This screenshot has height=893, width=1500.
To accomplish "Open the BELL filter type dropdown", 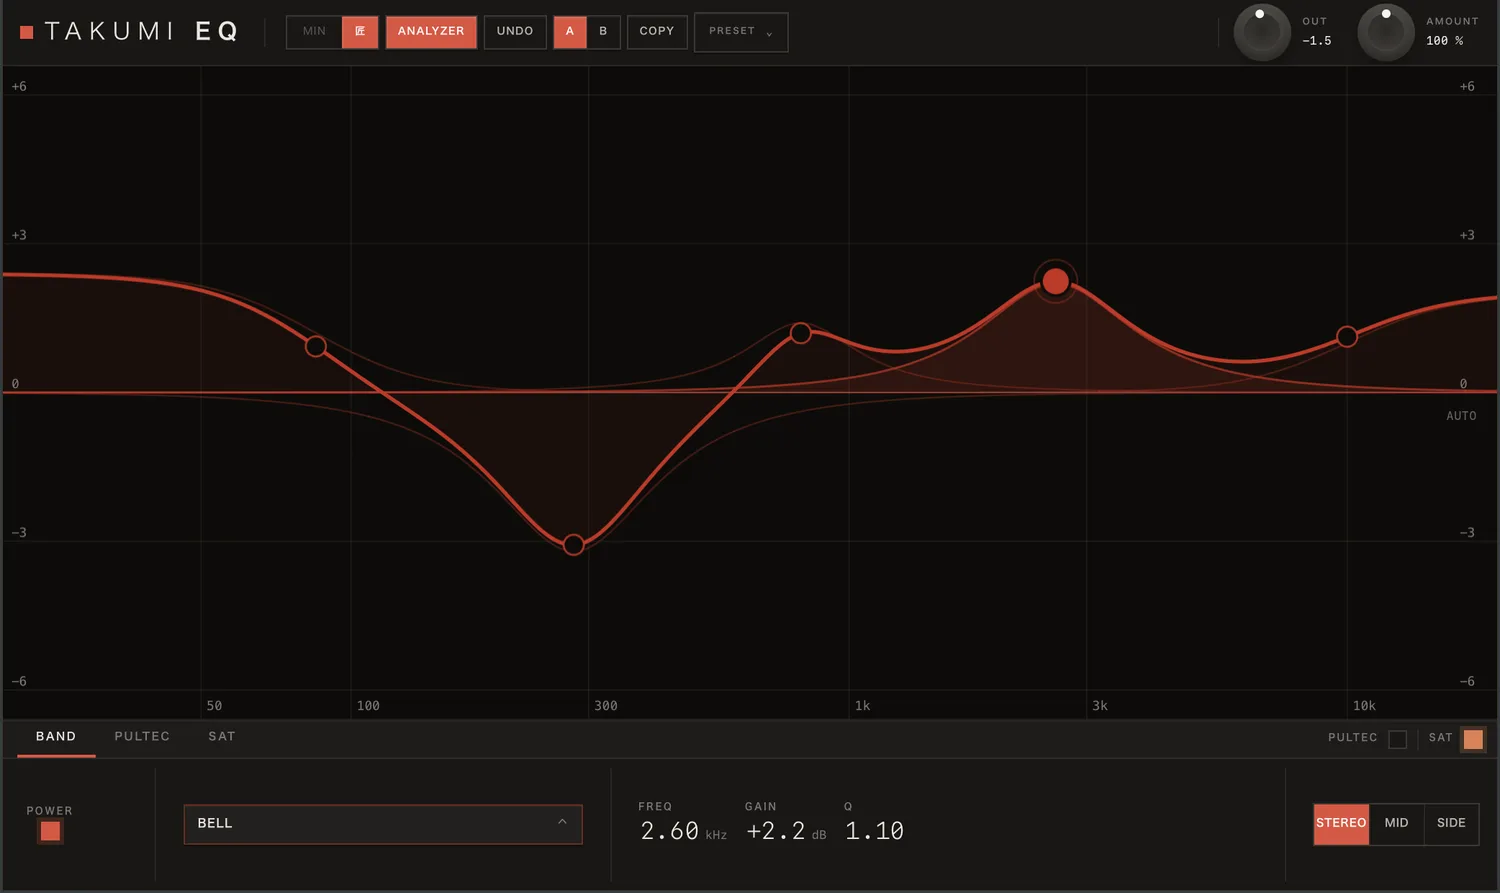I will click(x=383, y=824).
